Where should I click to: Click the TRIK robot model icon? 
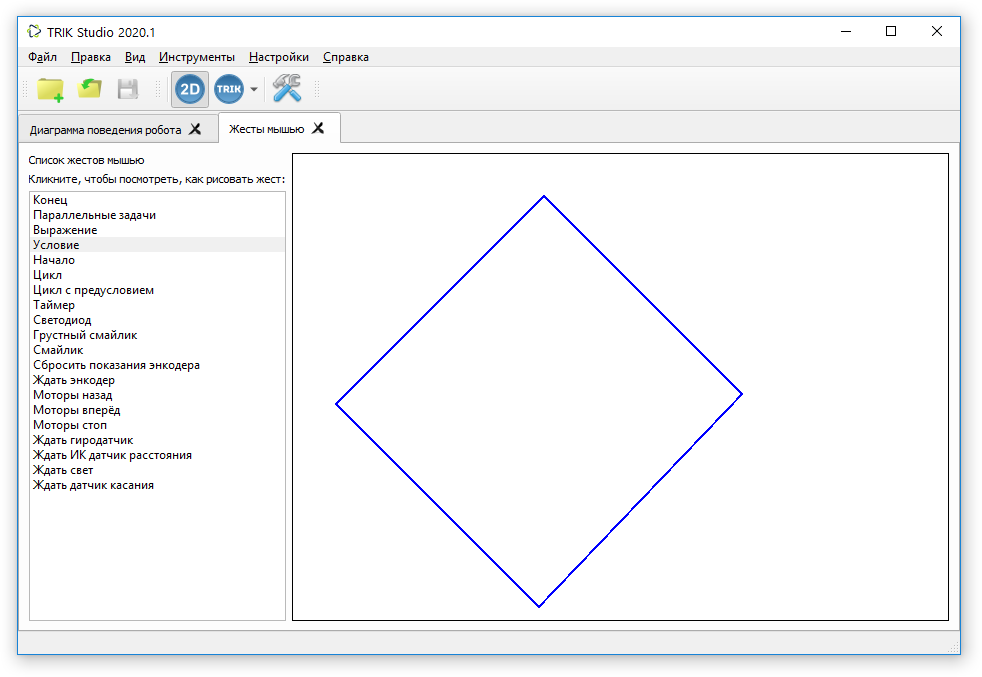click(229, 89)
